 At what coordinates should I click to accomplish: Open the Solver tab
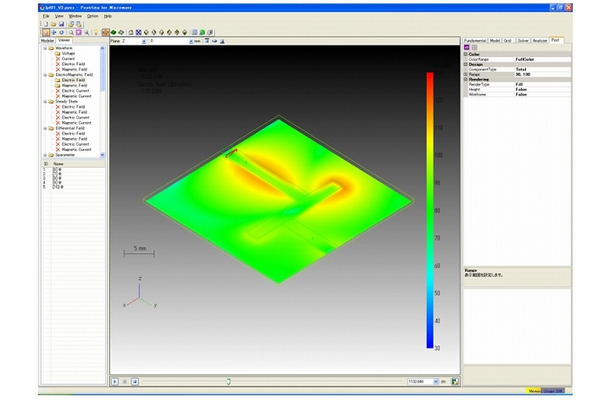pos(523,40)
